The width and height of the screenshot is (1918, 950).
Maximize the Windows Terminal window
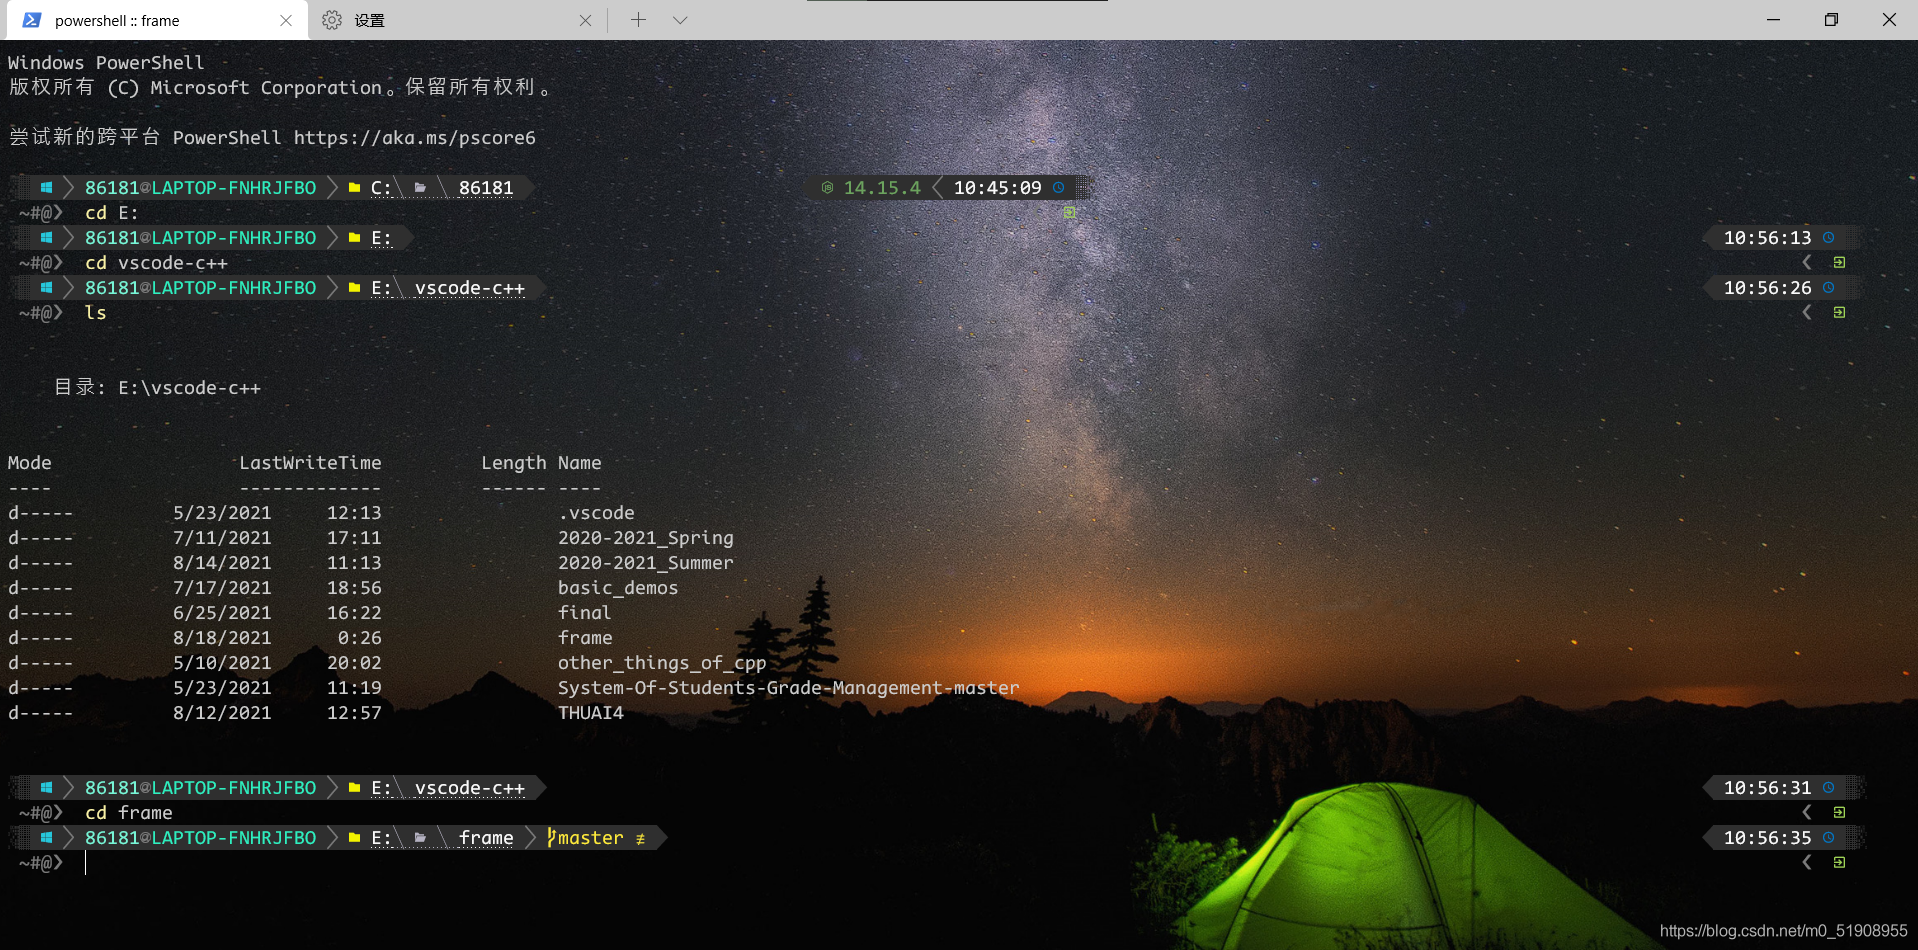(x=1831, y=20)
